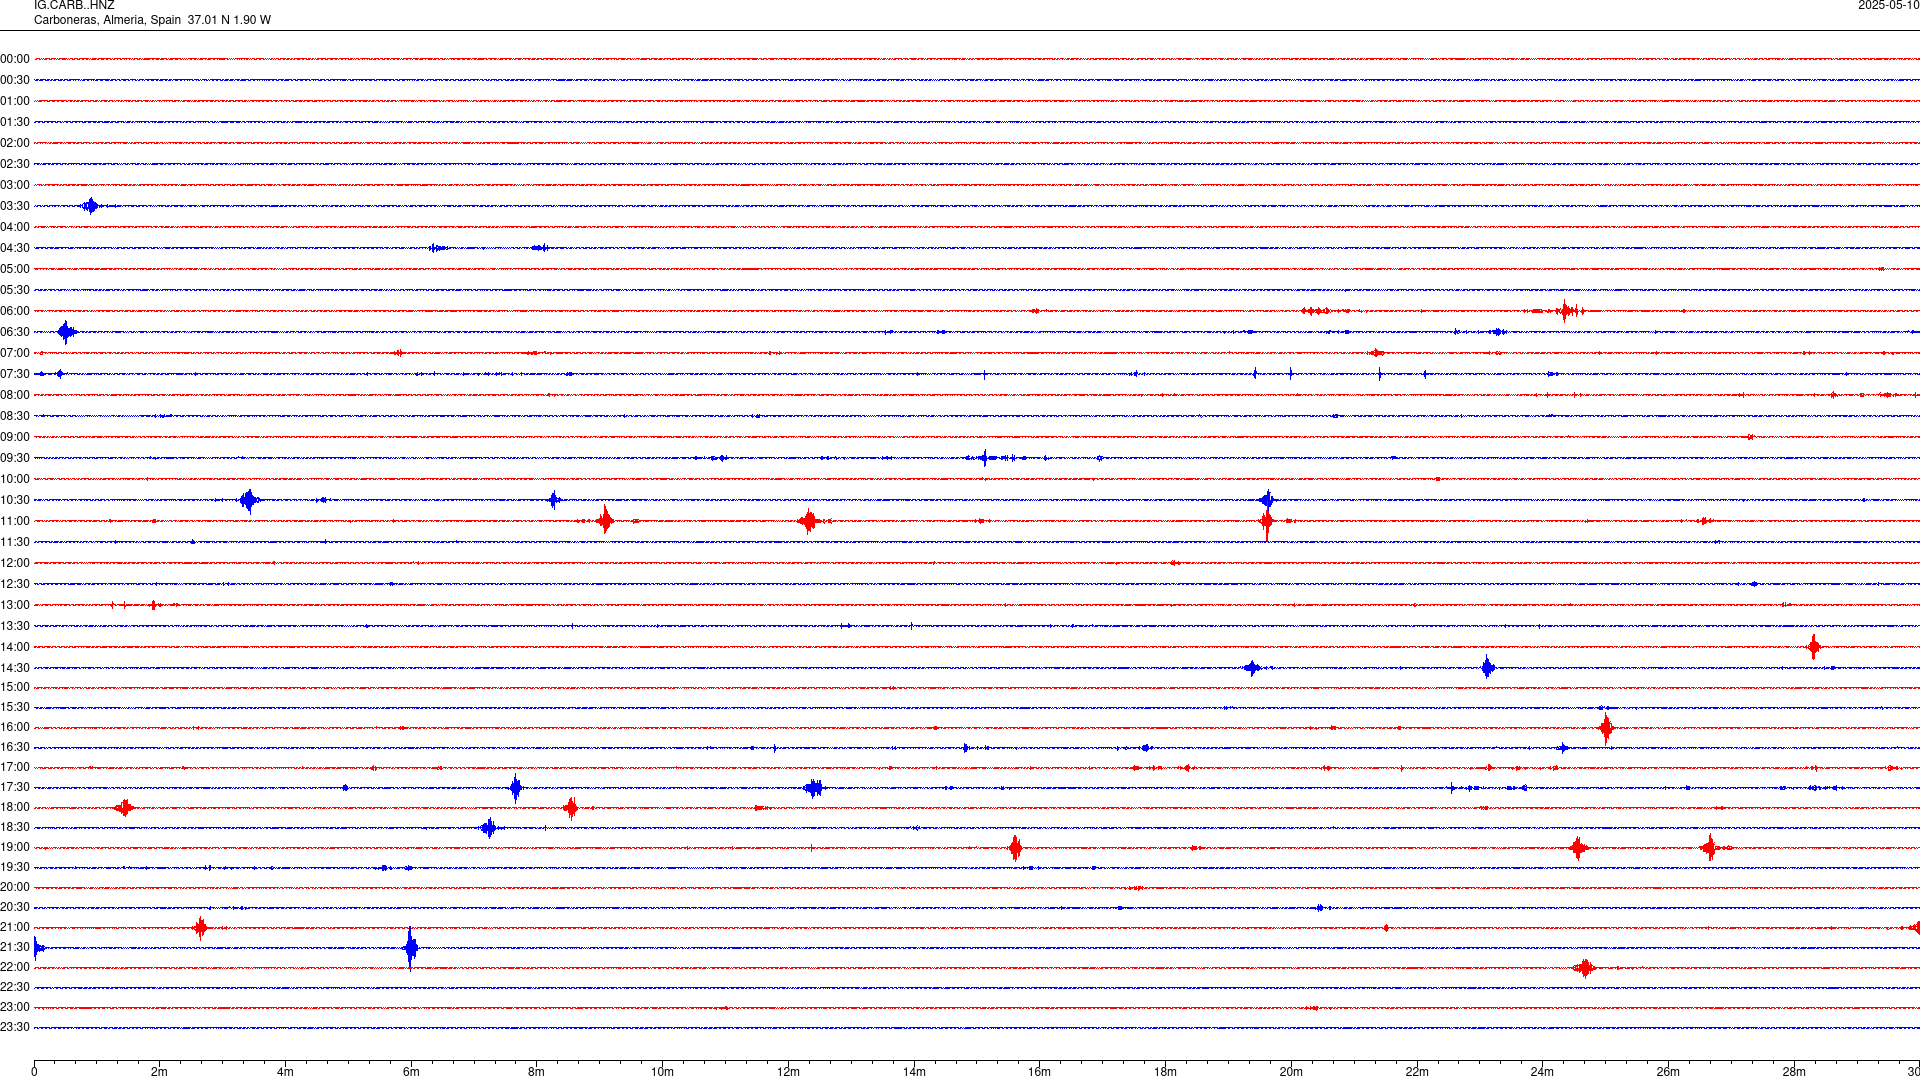Click the event near 9m on 11:00 trace
The height and width of the screenshot is (1080, 1920).
605,521
